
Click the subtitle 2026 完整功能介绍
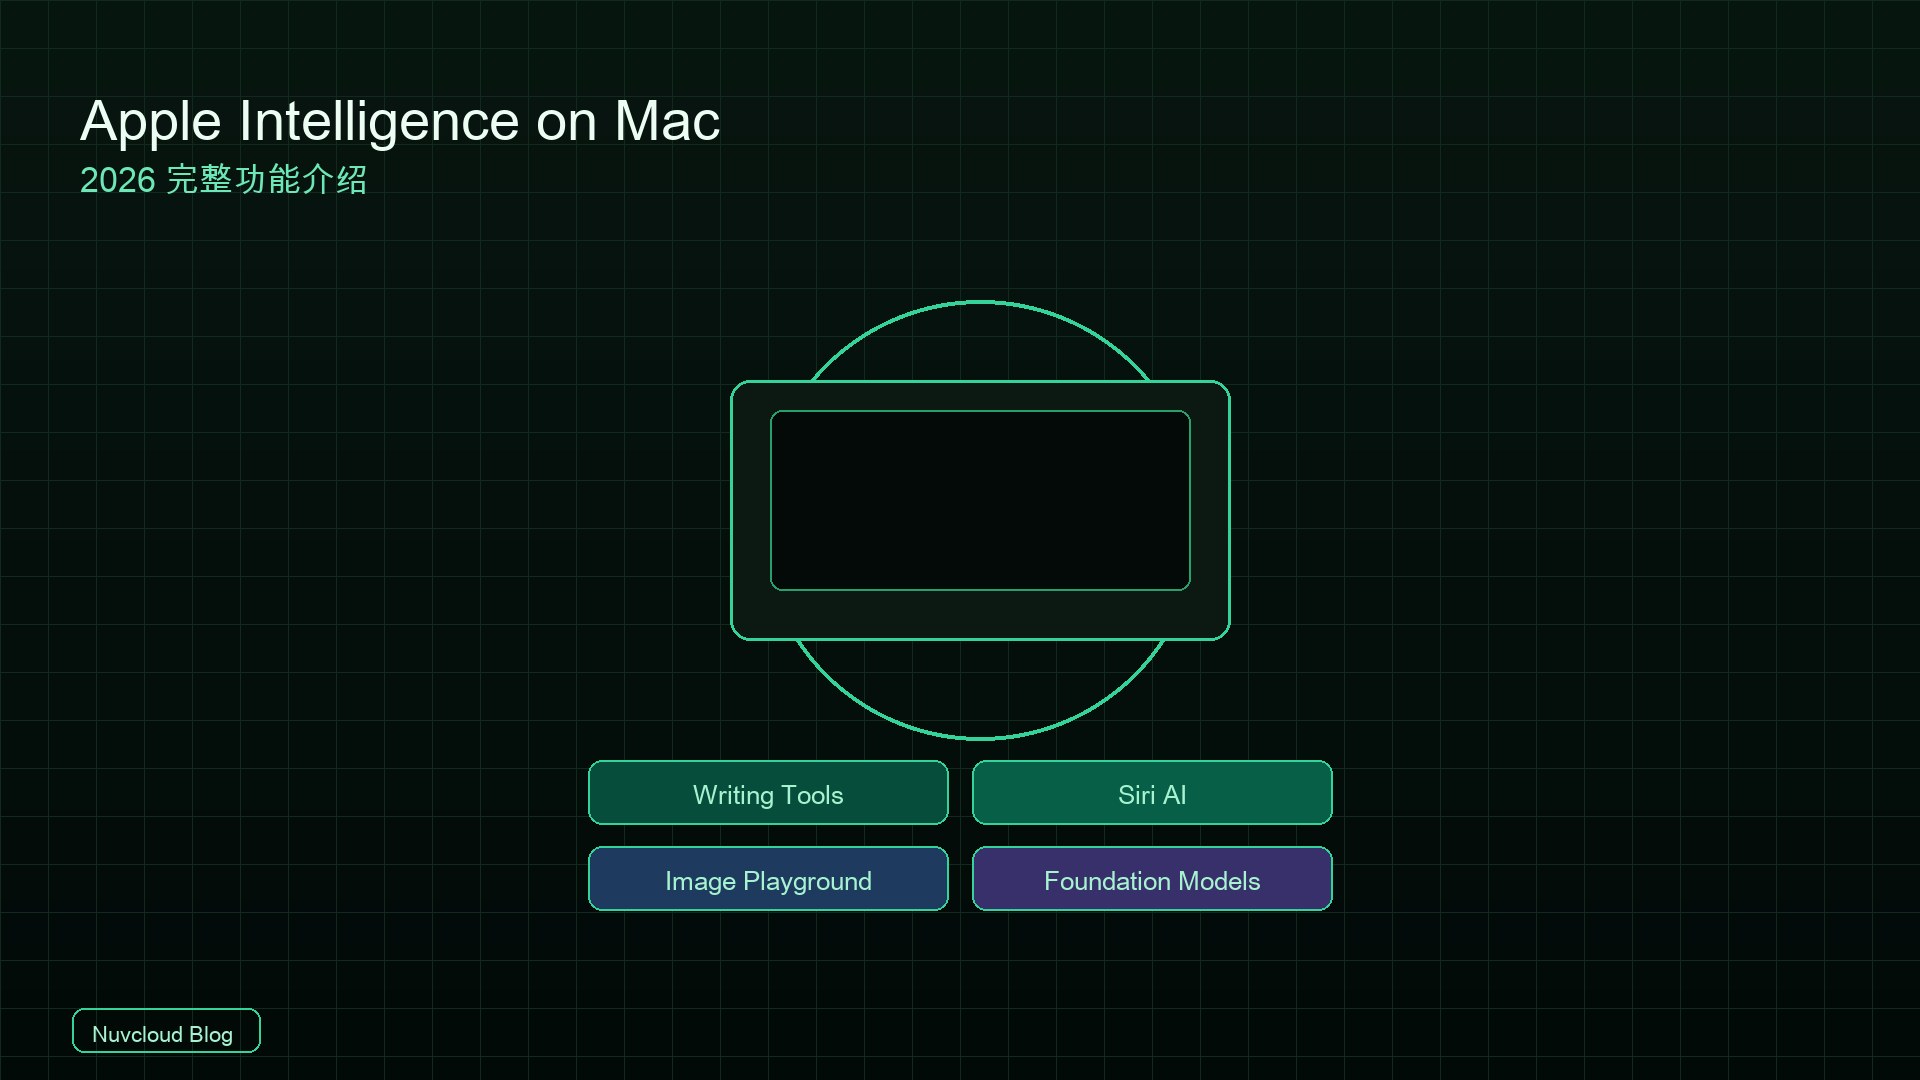point(223,180)
